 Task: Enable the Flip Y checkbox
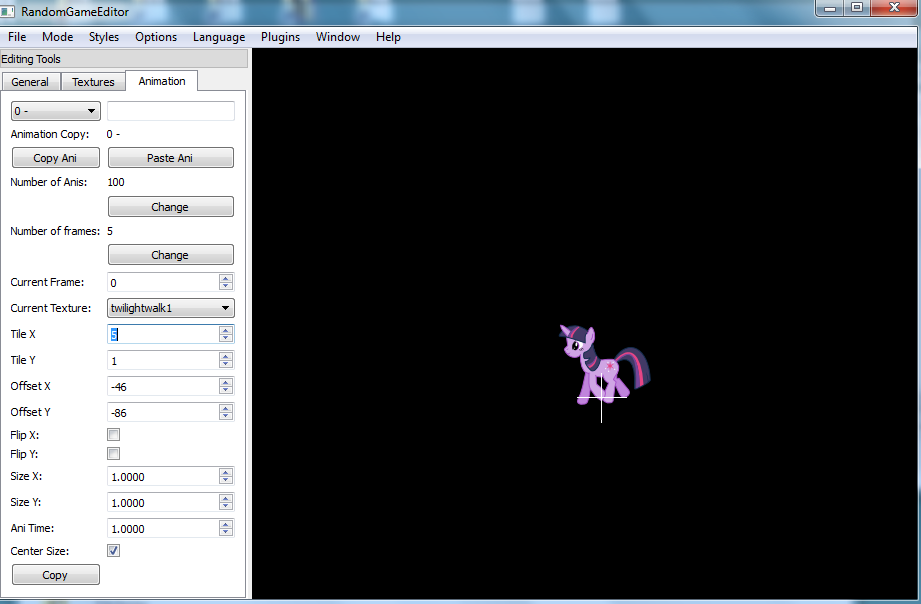click(113, 454)
